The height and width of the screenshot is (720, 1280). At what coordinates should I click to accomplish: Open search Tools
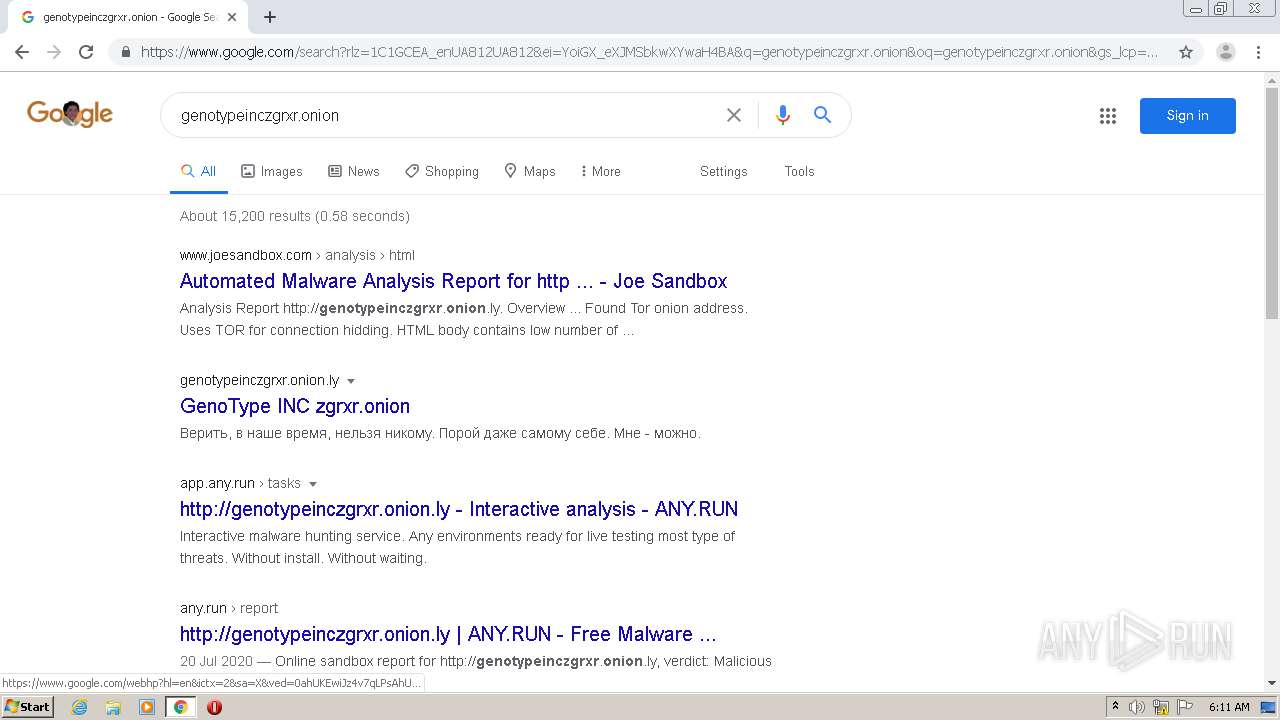799,171
